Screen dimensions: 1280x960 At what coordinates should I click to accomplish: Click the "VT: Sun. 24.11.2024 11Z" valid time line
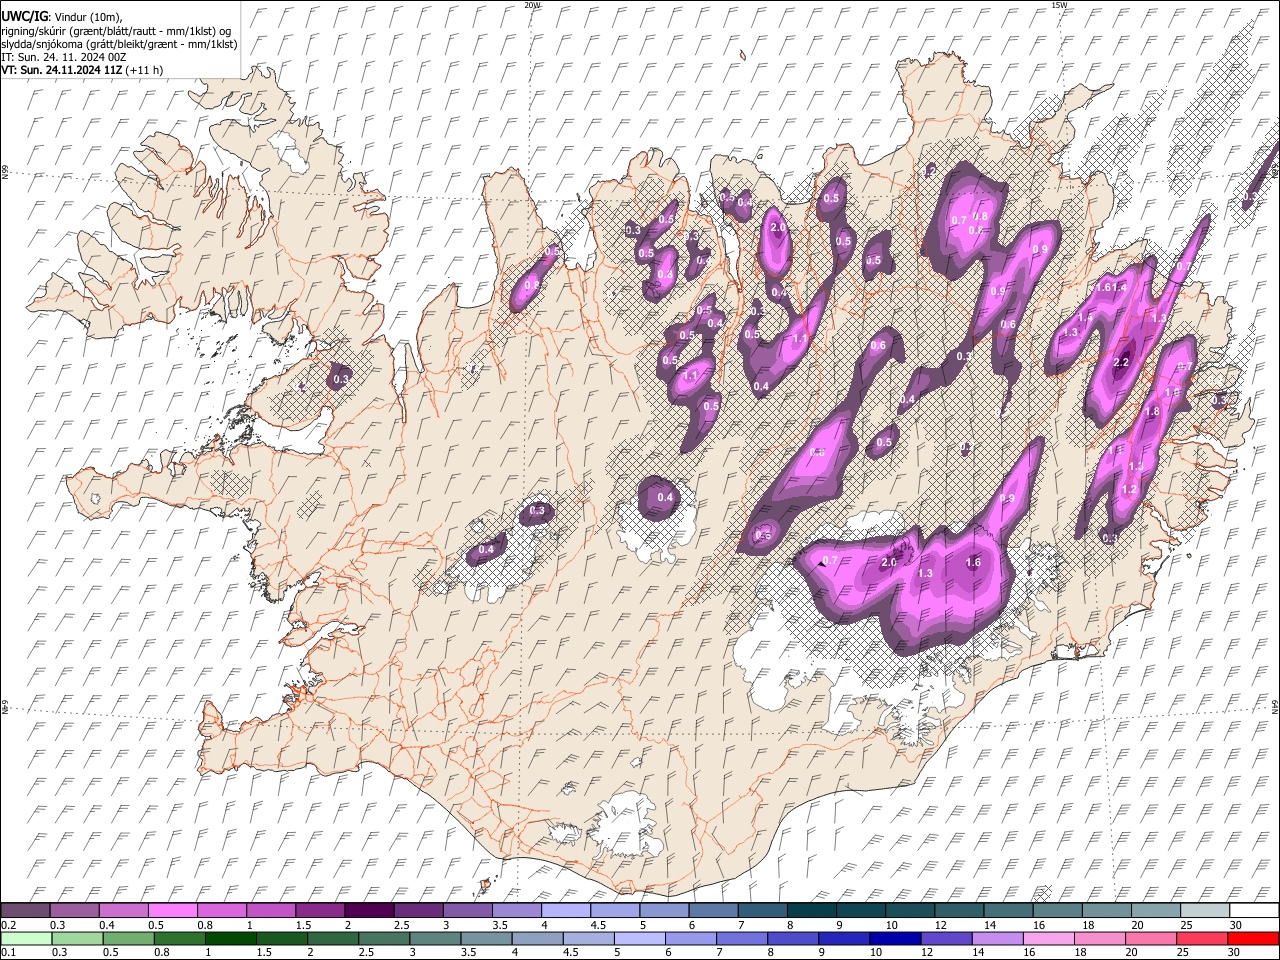[x=62, y=70]
